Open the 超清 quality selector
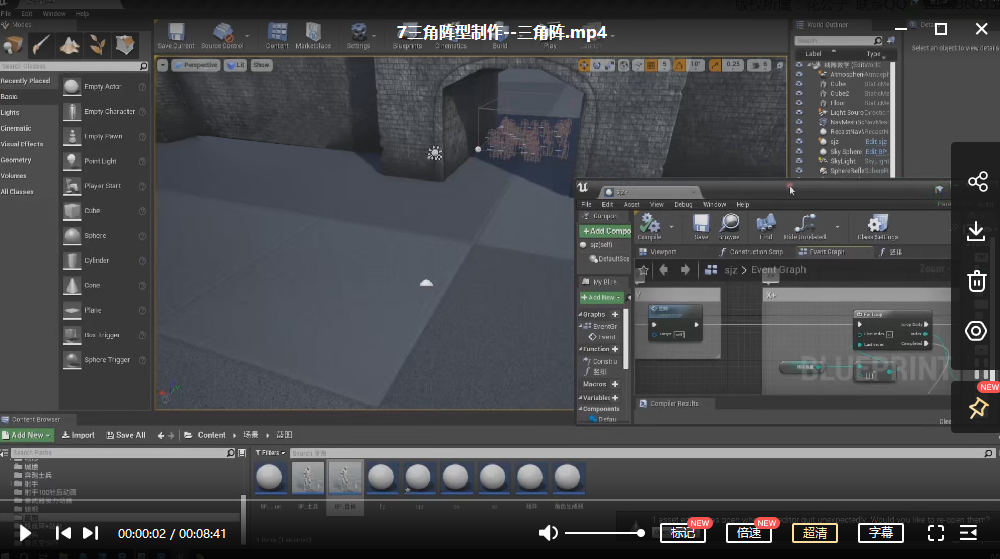This screenshot has width=1000, height=559. point(815,533)
